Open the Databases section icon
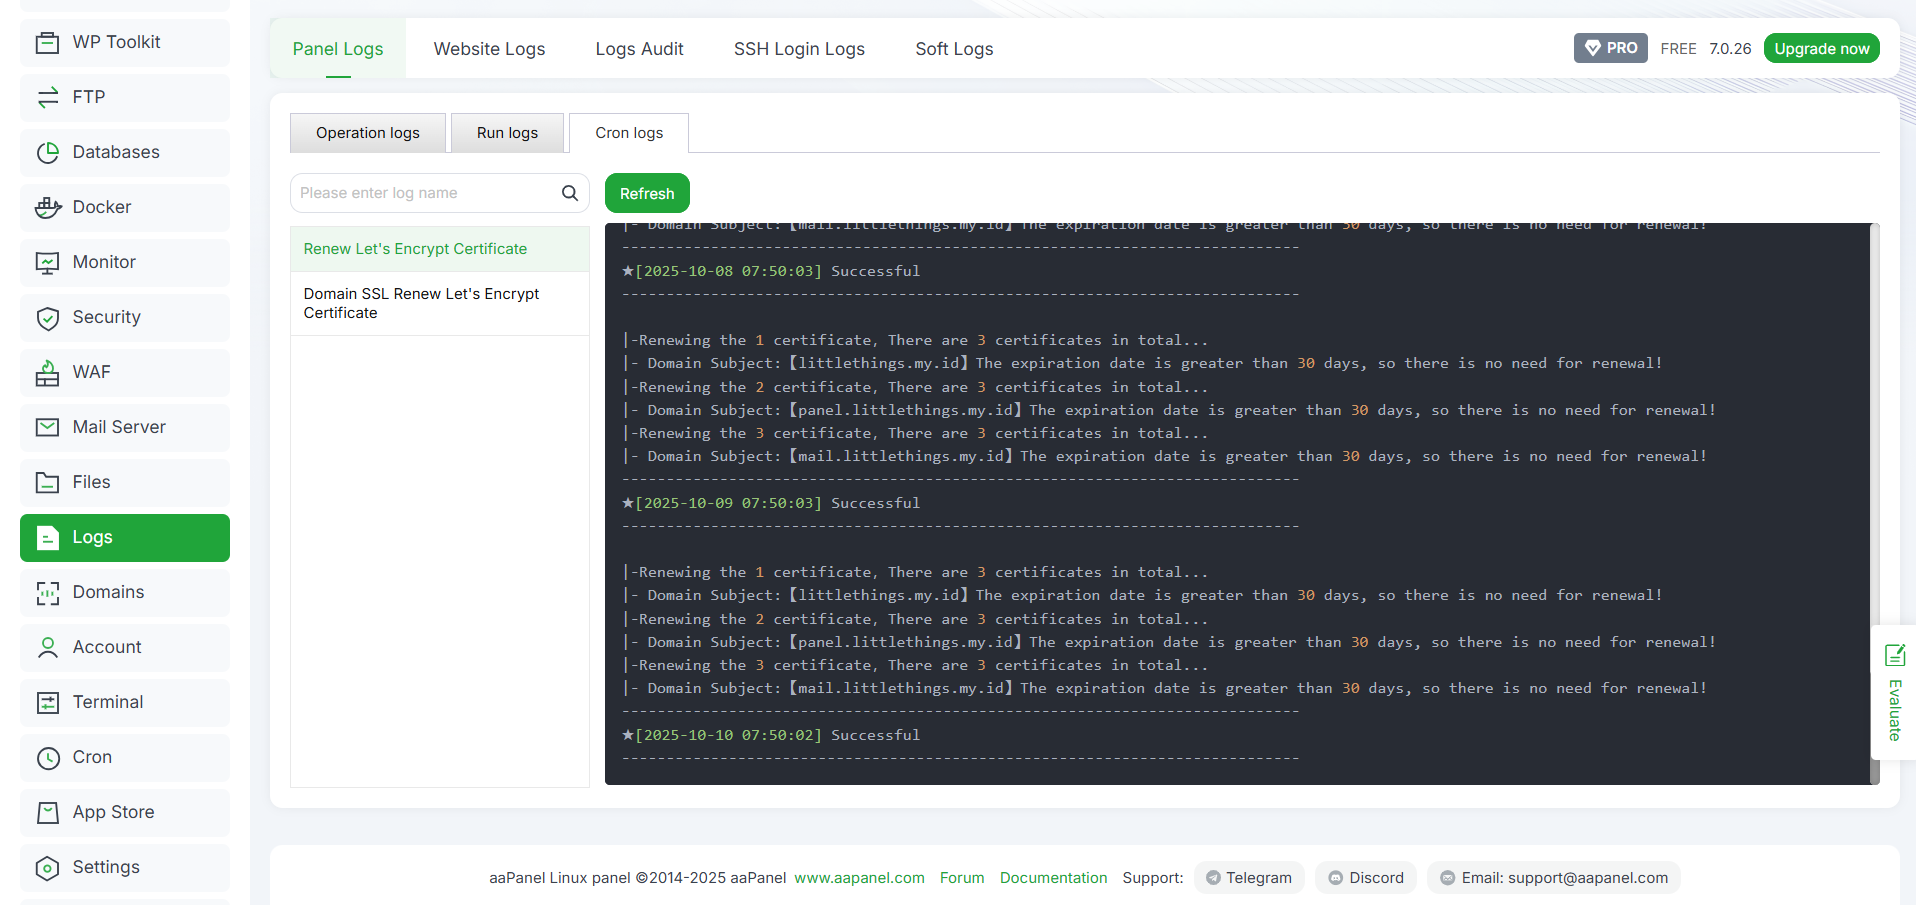This screenshot has height=905, width=1916. pyautogui.click(x=48, y=152)
